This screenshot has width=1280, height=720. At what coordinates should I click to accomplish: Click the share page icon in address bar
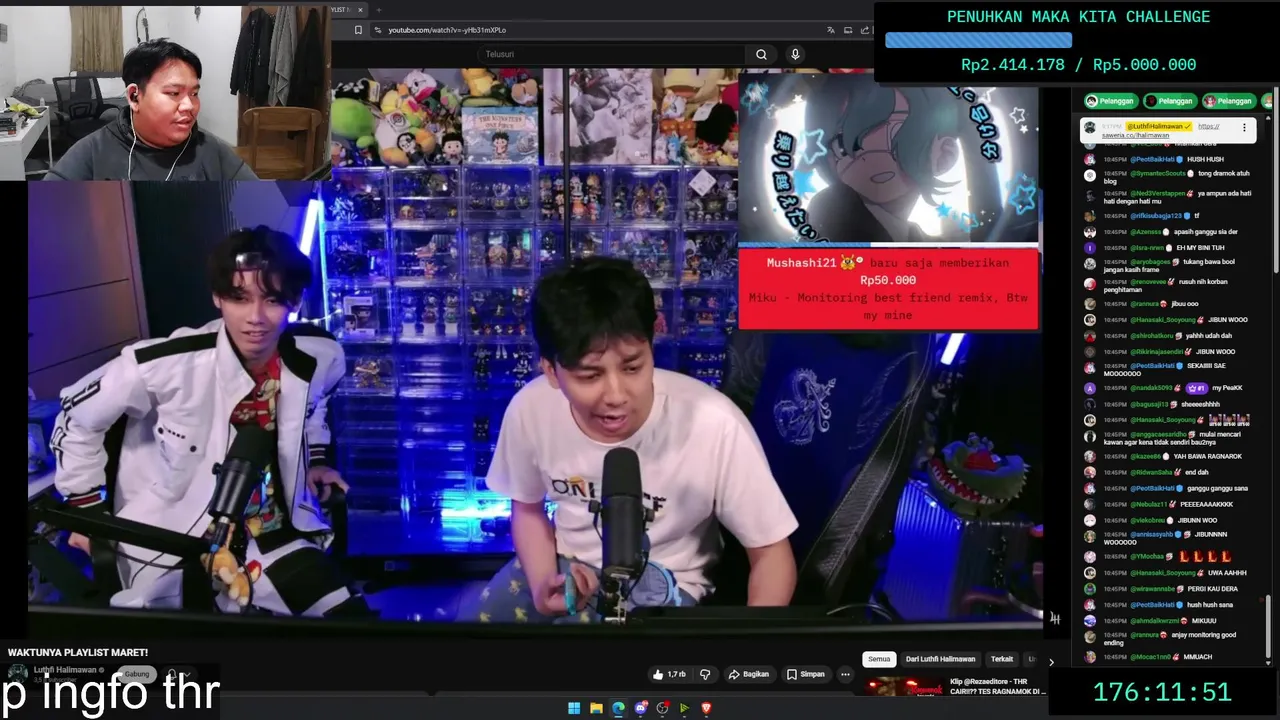[x=863, y=30]
